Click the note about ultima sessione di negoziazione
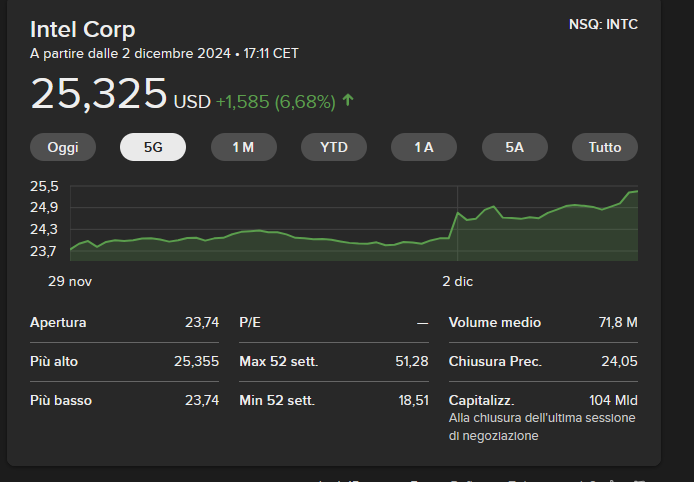694x482 pixels. pos(542,427)
